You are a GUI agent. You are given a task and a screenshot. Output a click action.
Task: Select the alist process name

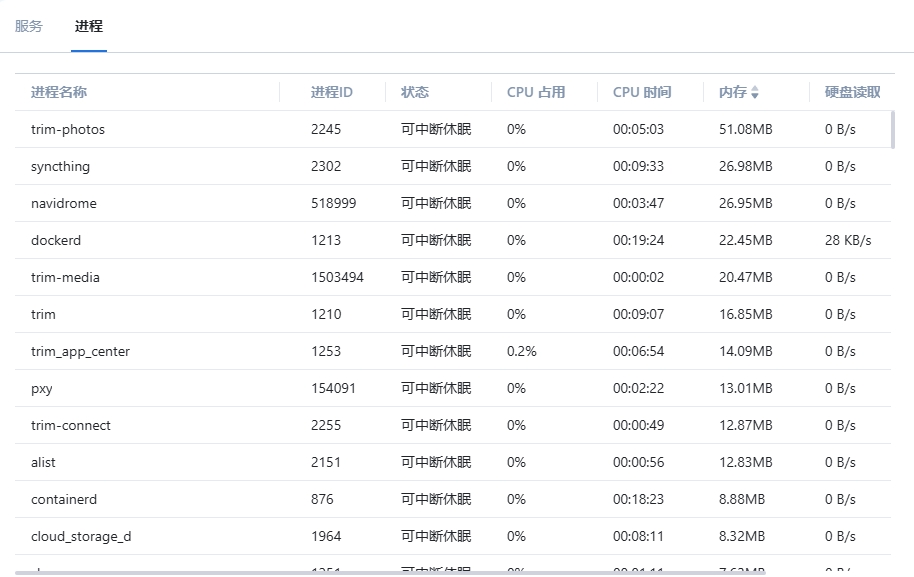[43, 462]
